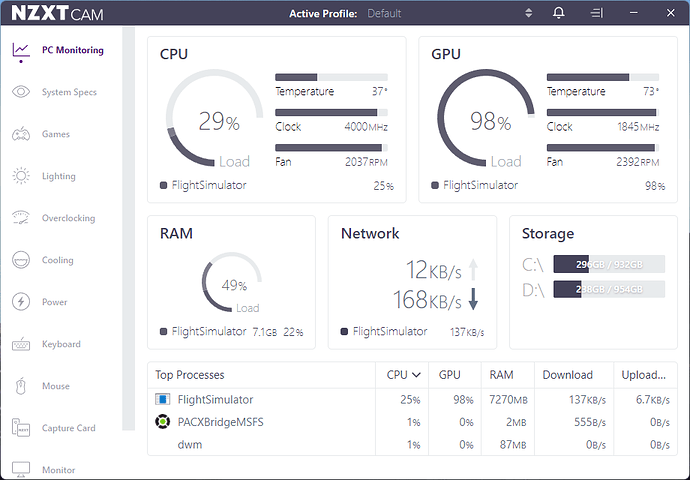Image resolution: width=690 pixels, height=480 pixels.
Task: Open the Overclocking gauge icon
Action: (21, 218)
